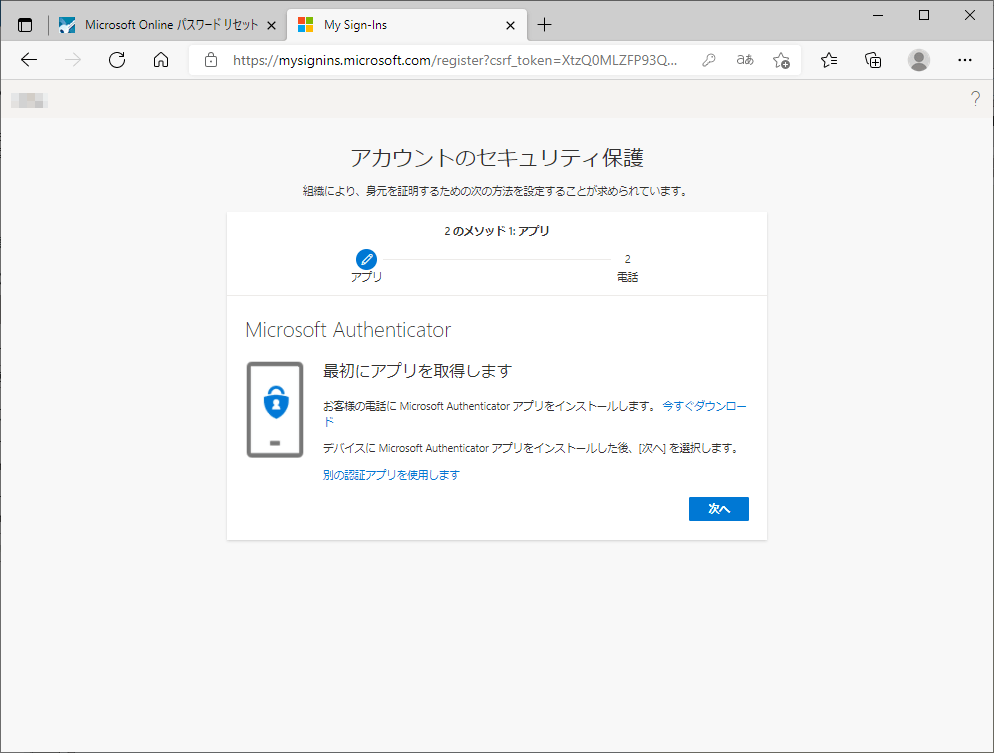Click the アカウントのセキュリティ保護 title

pos(497,157)
